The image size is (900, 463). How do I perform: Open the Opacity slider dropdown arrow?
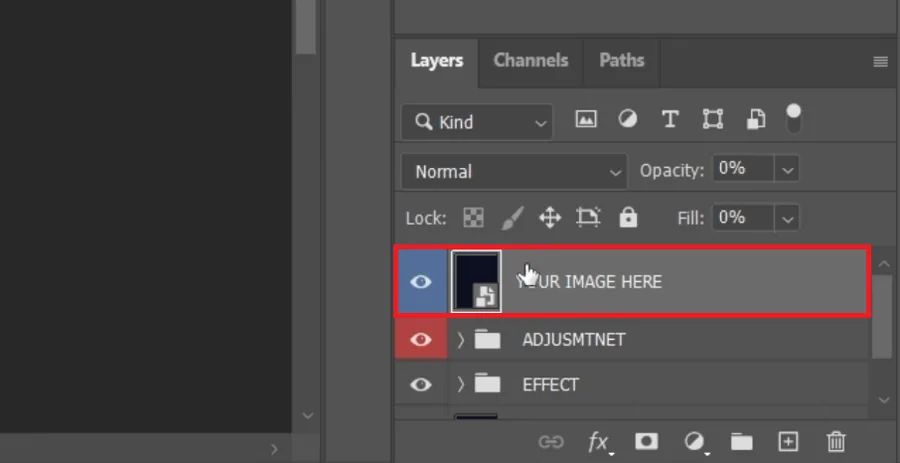click(x=787, y=170)
